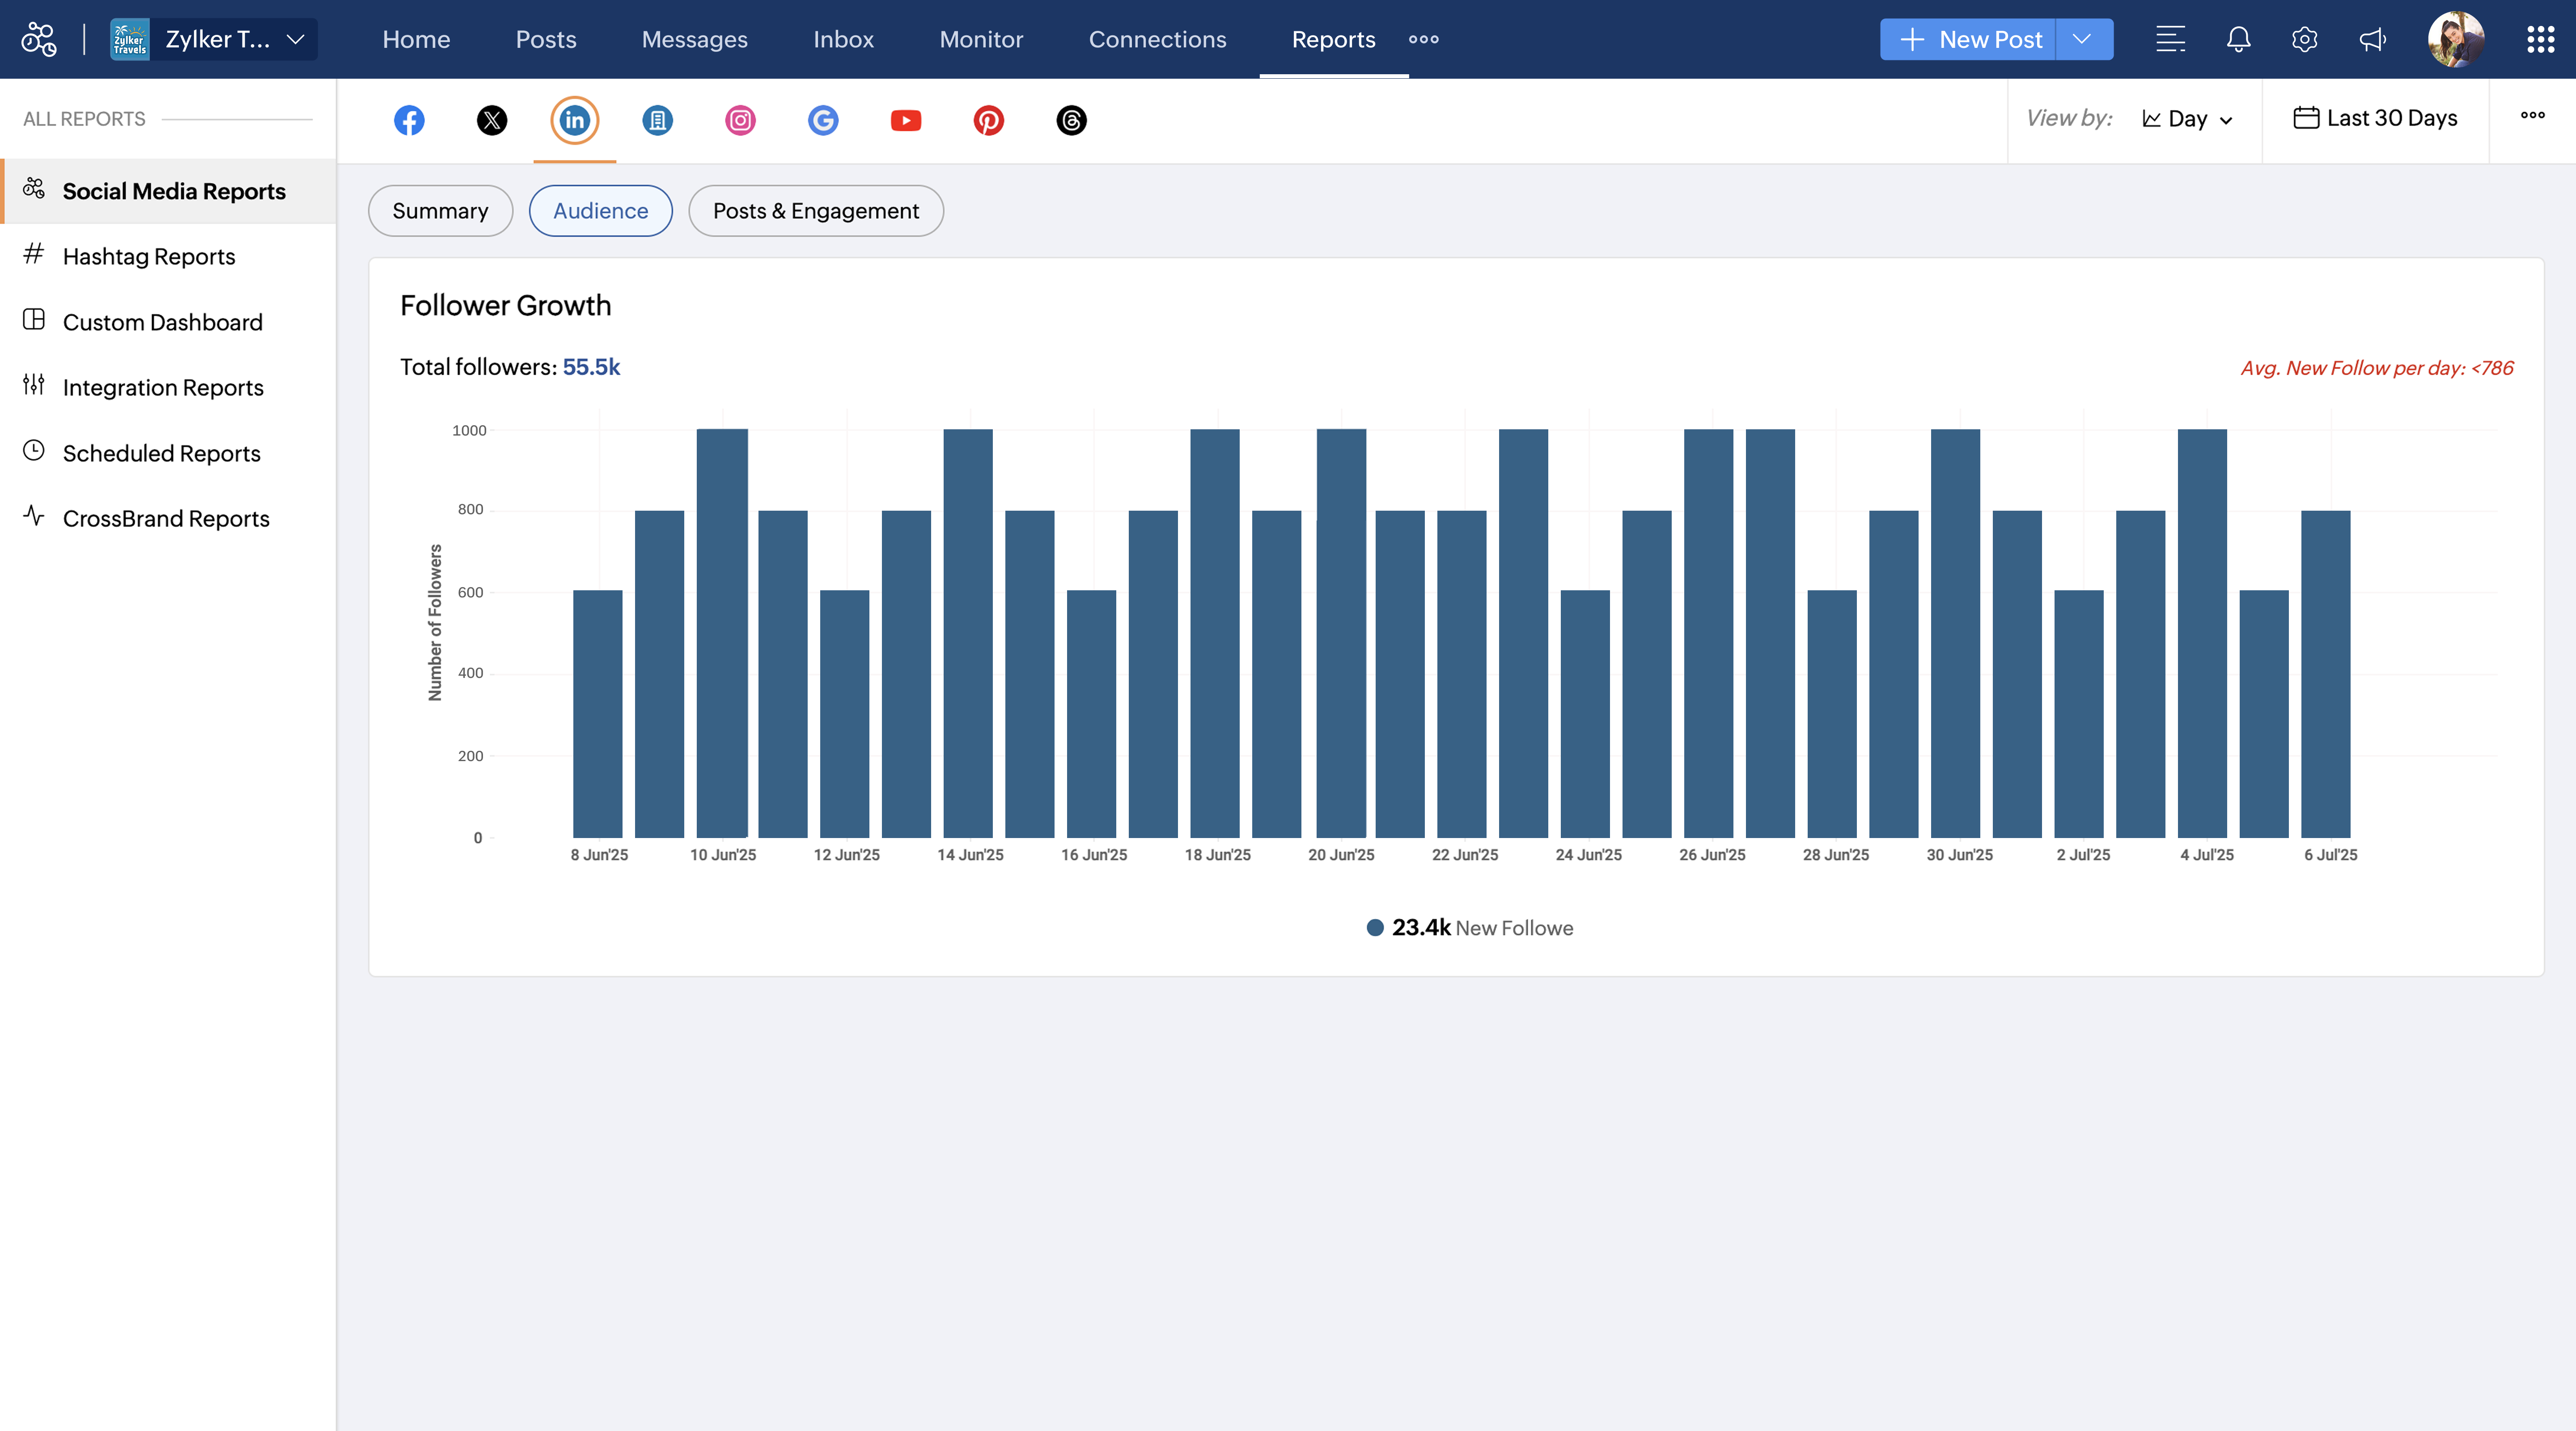2576x1431 pixels.
Task: Click the Scheduled Reports clock icon
Action: [34, 450]
